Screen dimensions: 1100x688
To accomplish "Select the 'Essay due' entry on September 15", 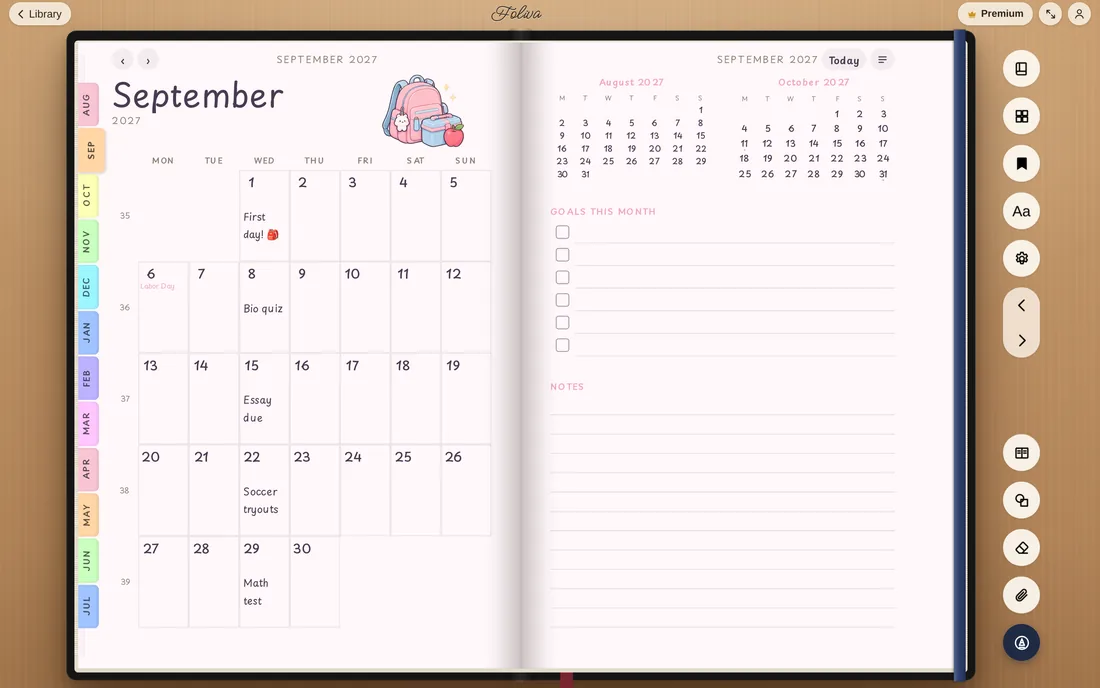I will click(x=257, y=409).
